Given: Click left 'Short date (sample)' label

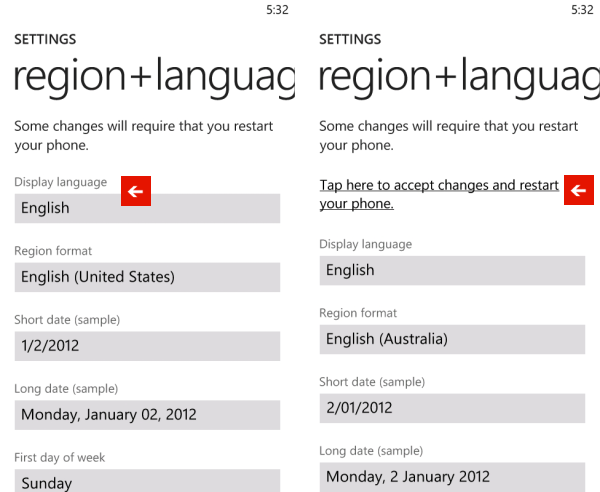Looking at the screenshot, I should click(x=67, y=320).
